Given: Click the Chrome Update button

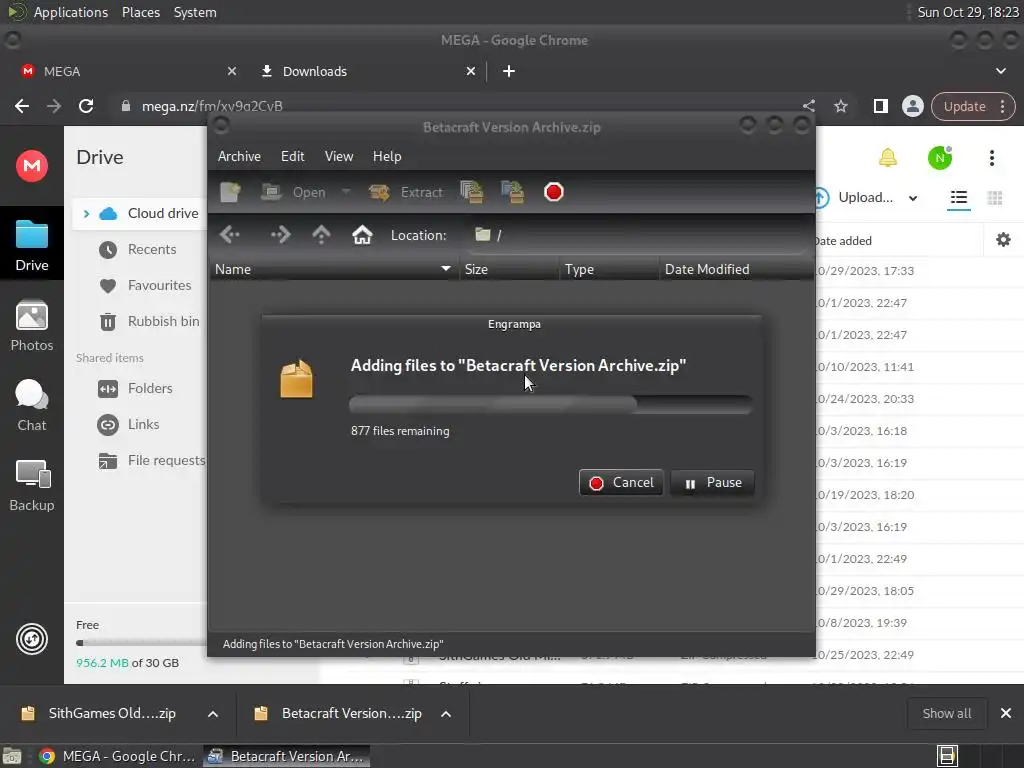Looking at the screenshot, I should tap(973, 106).
